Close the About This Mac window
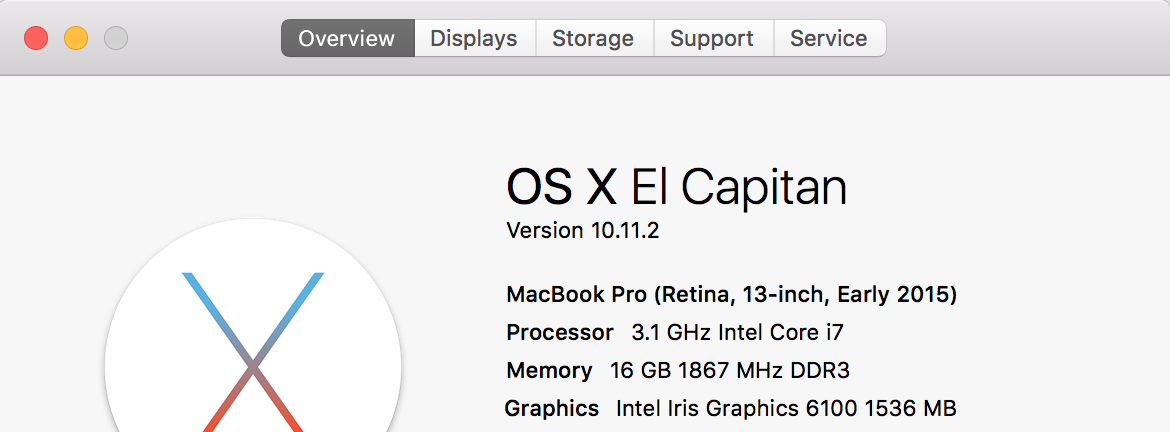1170x432 pixels. pos(36,39)
